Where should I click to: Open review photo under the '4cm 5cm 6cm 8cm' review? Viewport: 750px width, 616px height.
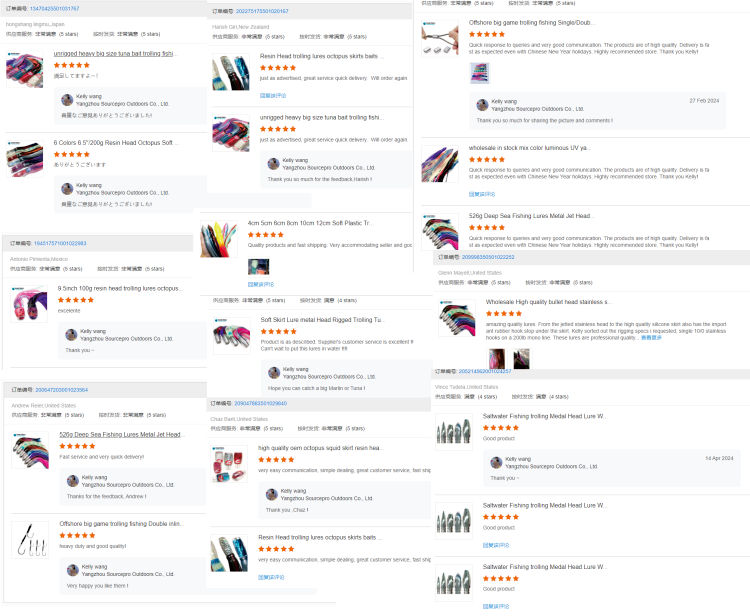258,266
